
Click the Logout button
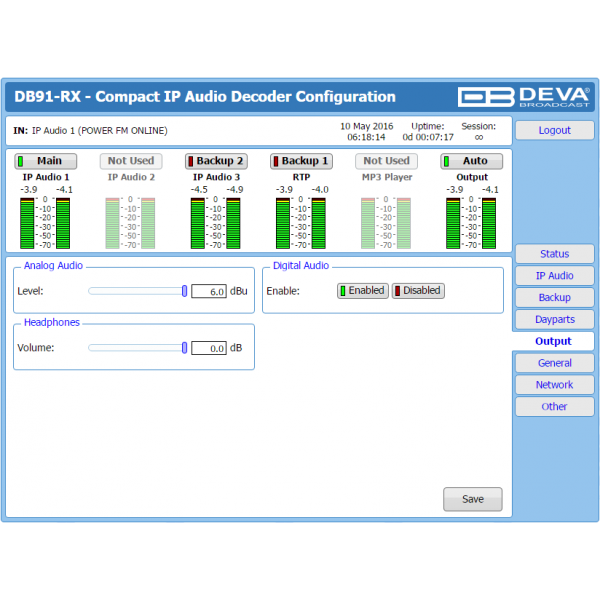[554, 130]
